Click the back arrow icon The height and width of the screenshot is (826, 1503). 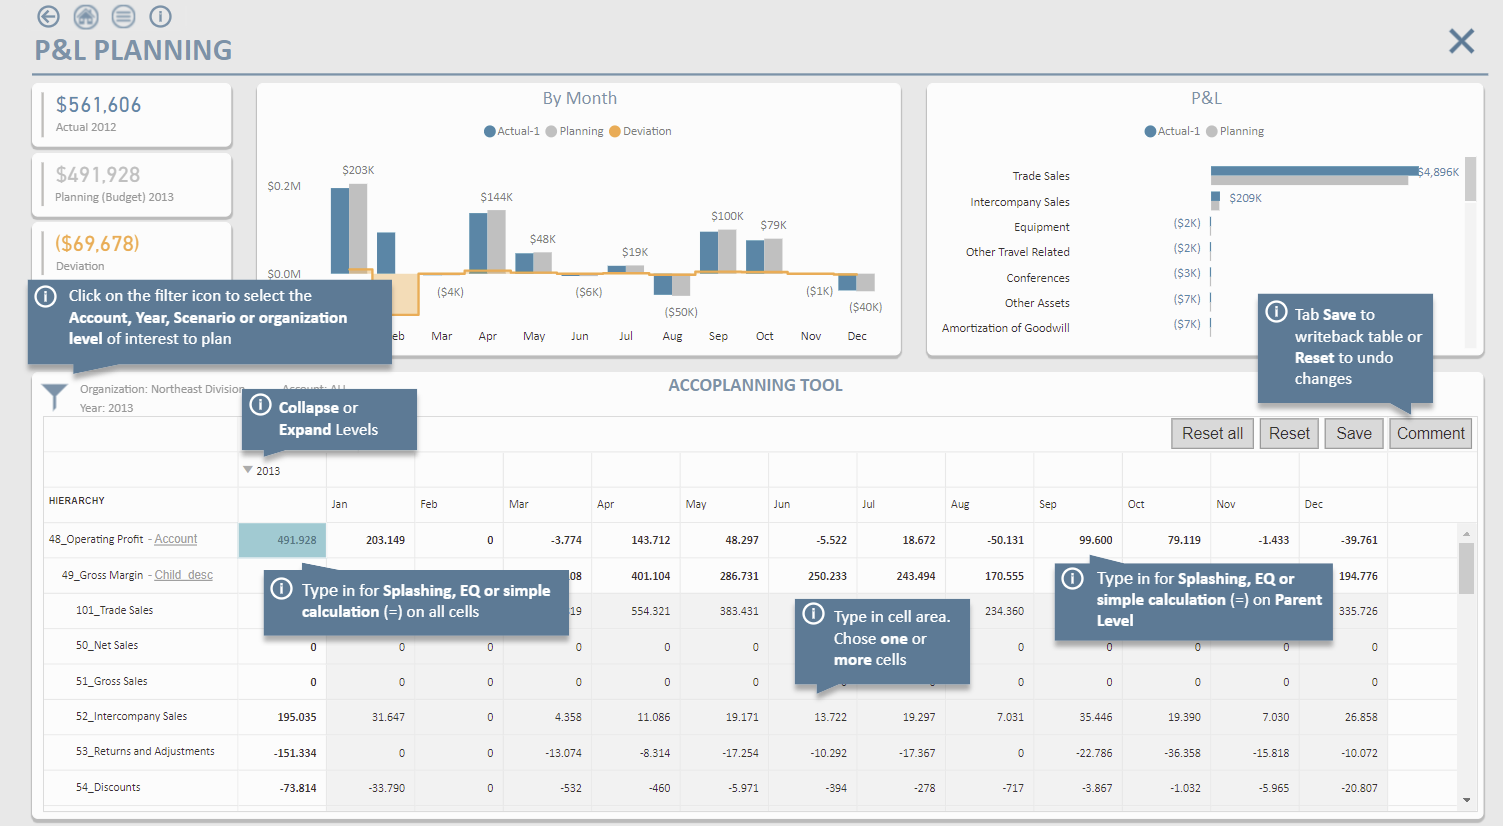click(x=48, y=16)
